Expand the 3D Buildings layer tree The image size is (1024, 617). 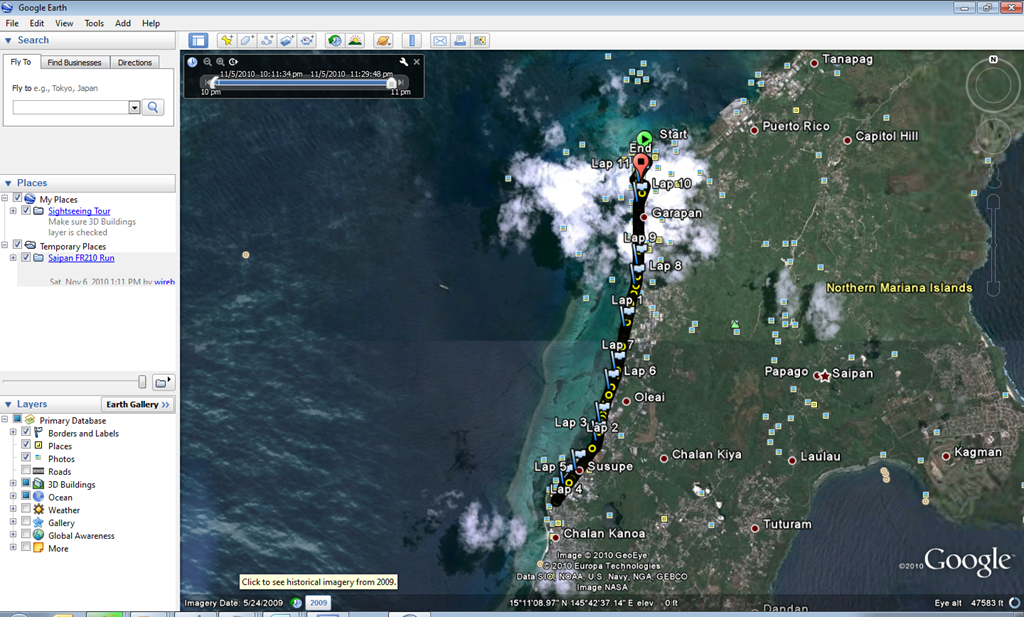coord(13,484)
